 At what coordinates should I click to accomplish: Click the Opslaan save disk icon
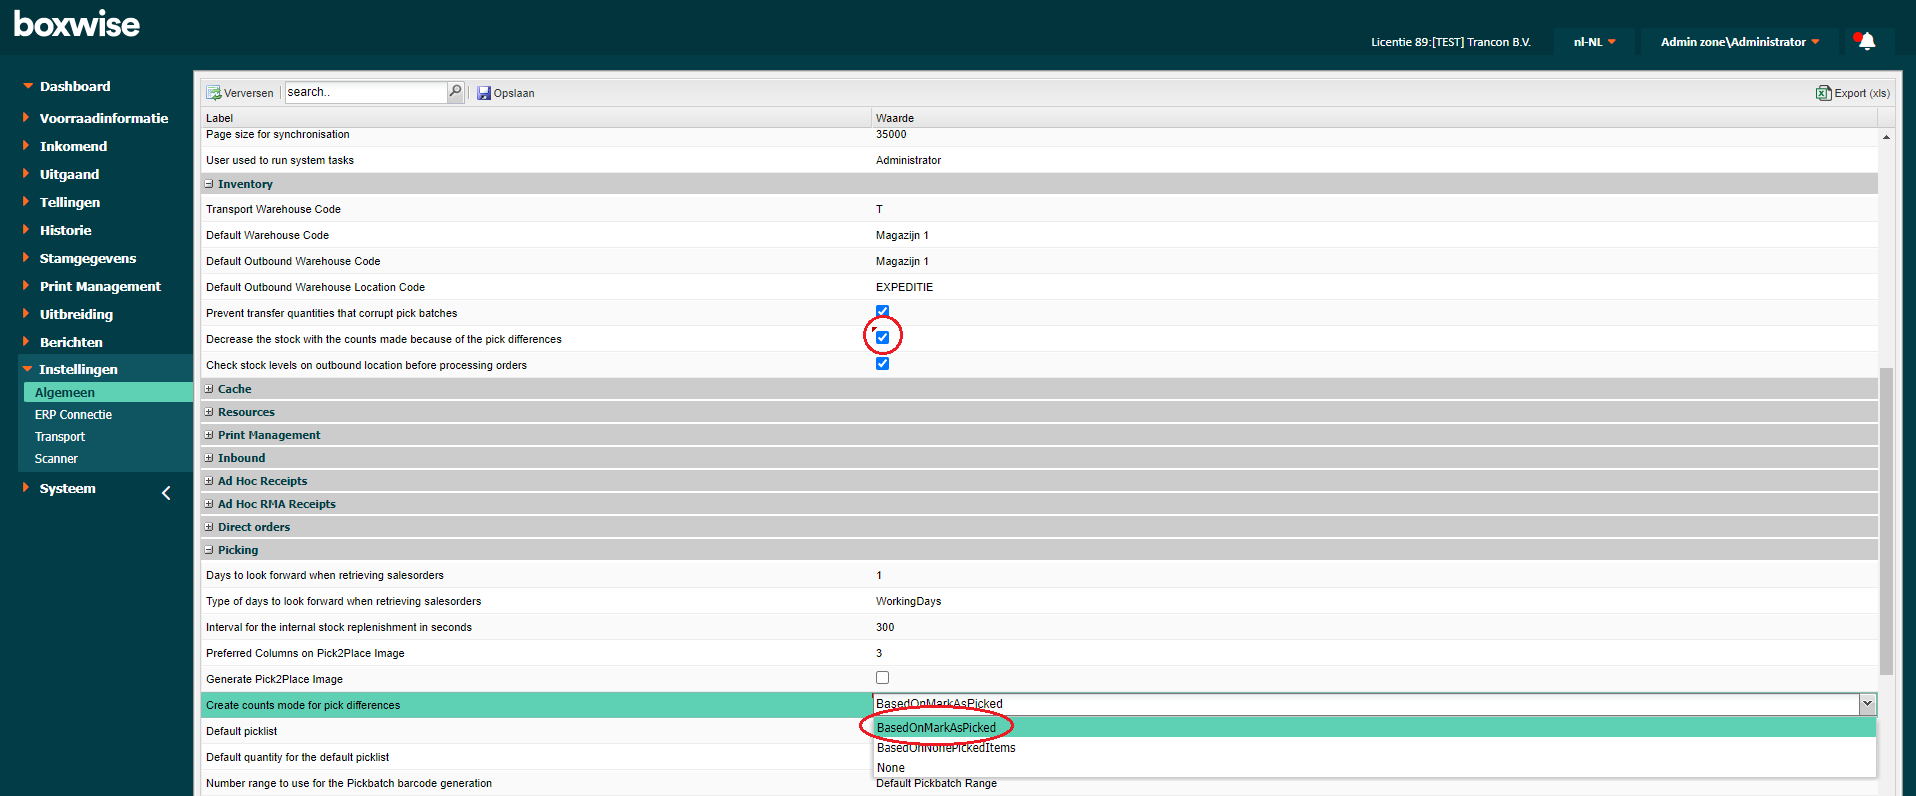[484, 93]
